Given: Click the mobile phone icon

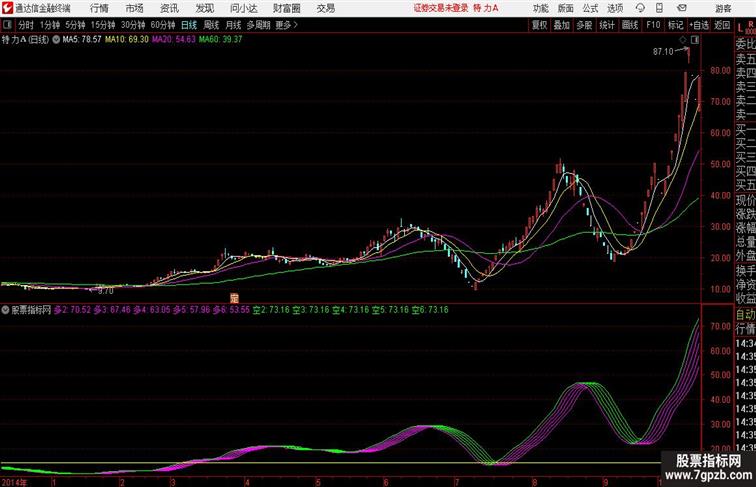Looking at the screenshot, I should tap(660, 8).
